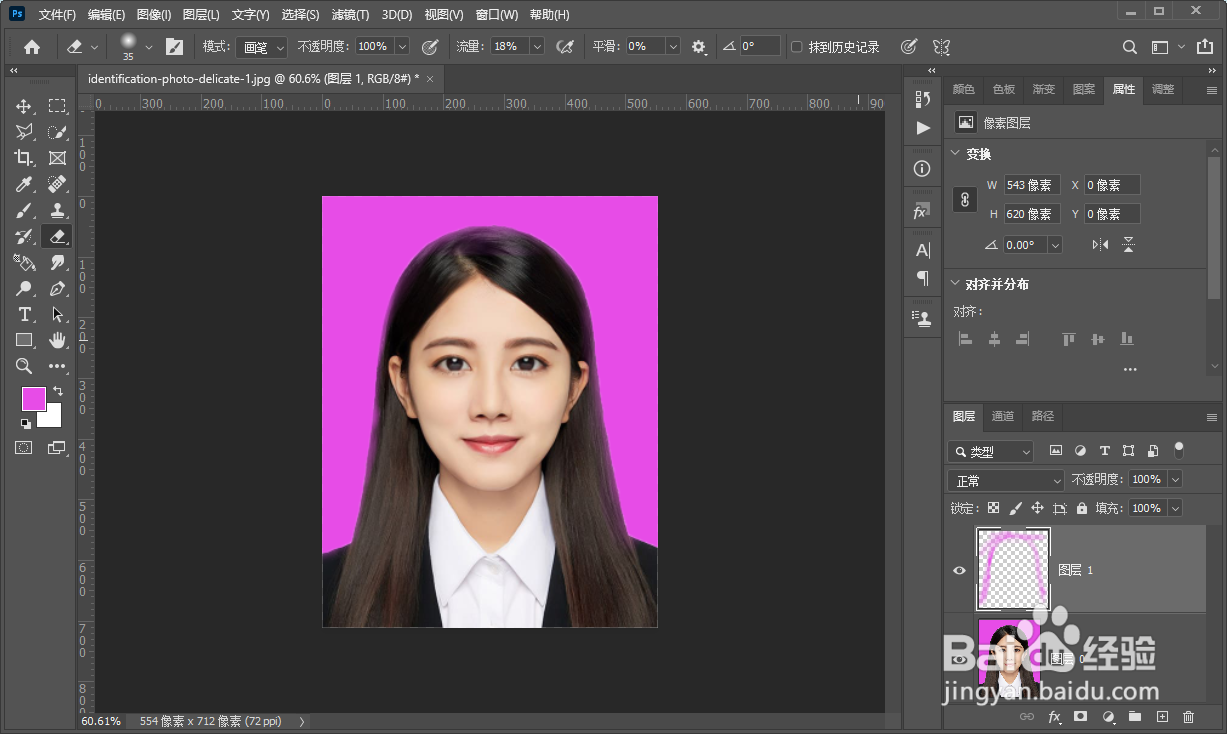Toggle the width-height link constraint
The height and width of the screenshot is (734, 1227).
pos(965,199)
